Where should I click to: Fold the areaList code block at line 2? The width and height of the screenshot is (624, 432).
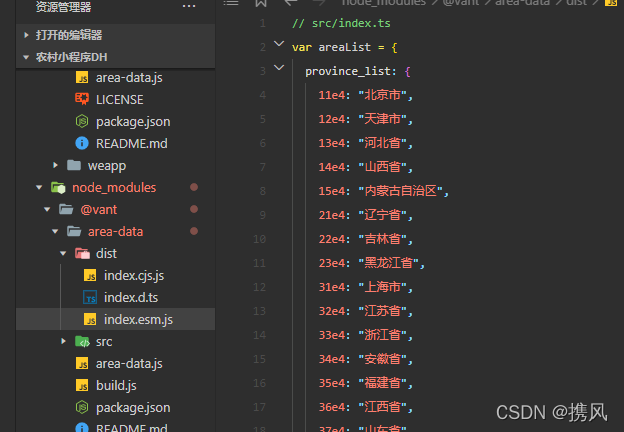point(279,44)
